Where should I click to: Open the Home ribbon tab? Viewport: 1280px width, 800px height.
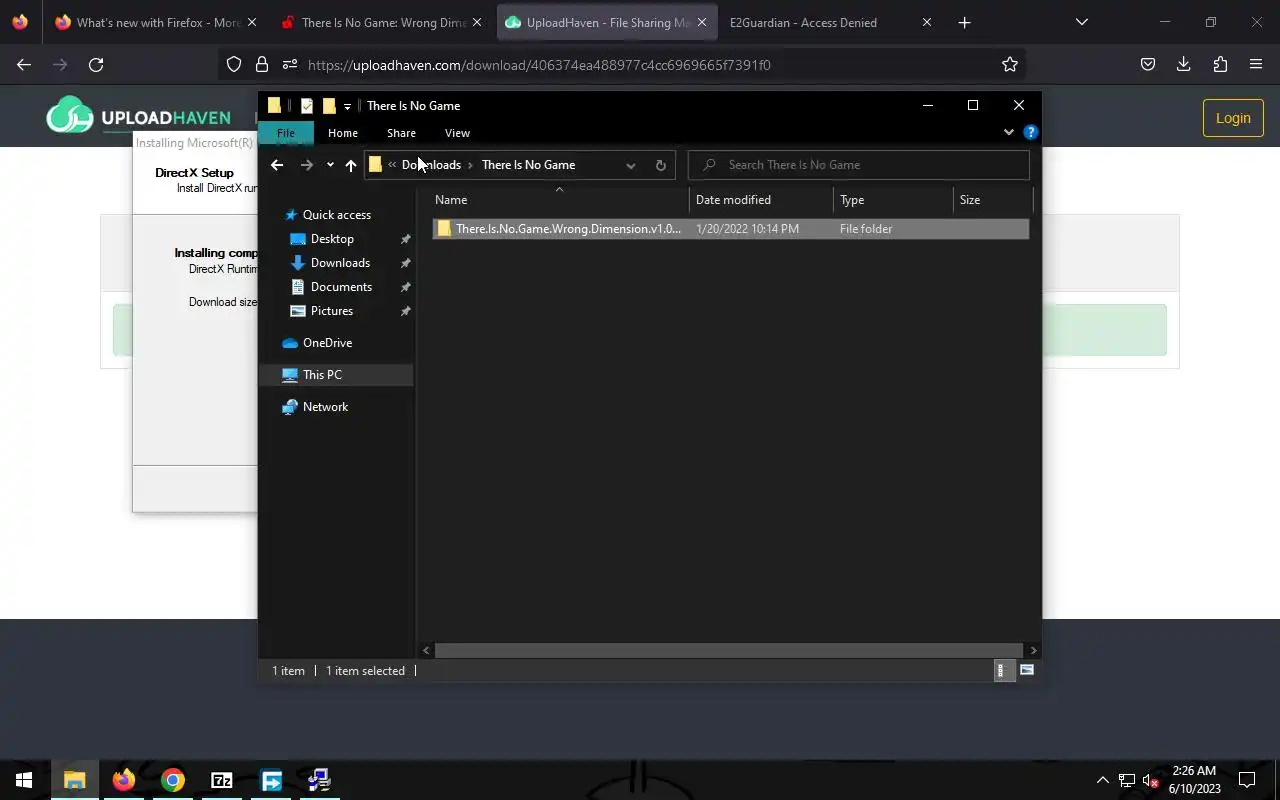(x=343, y=133)
